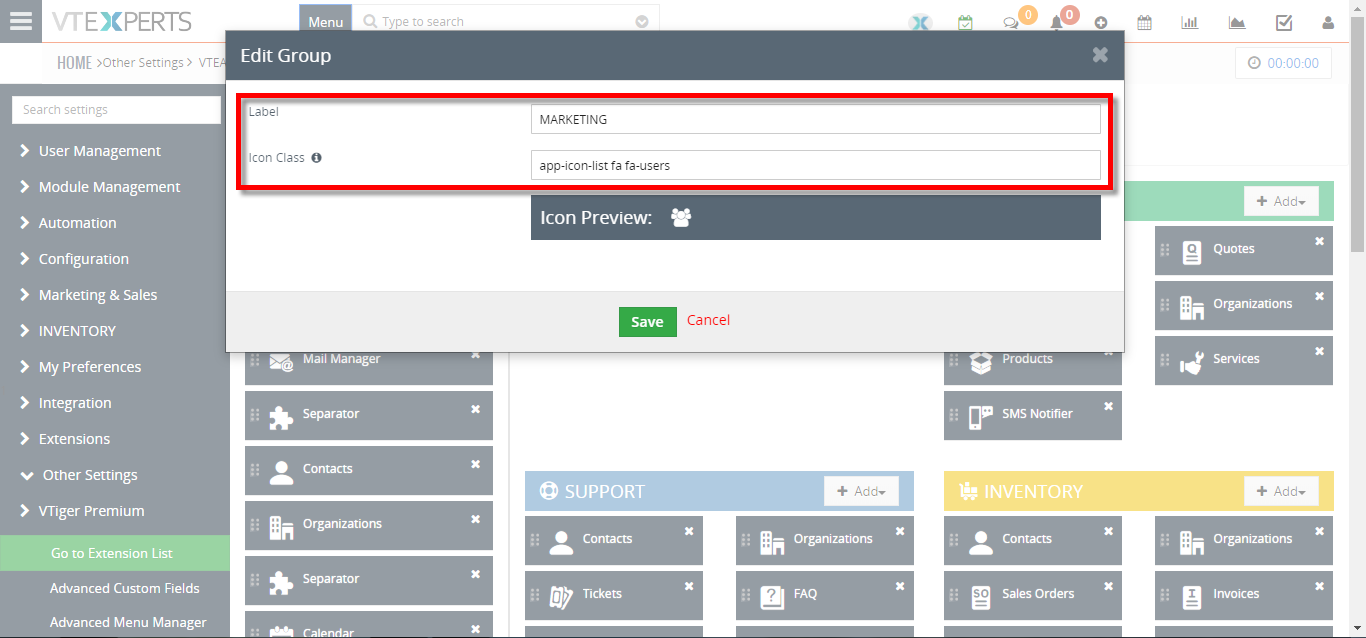Remove Mail Manager with its X icon
This screenshot has width=1366, height=638.
(x=476, y=354)
